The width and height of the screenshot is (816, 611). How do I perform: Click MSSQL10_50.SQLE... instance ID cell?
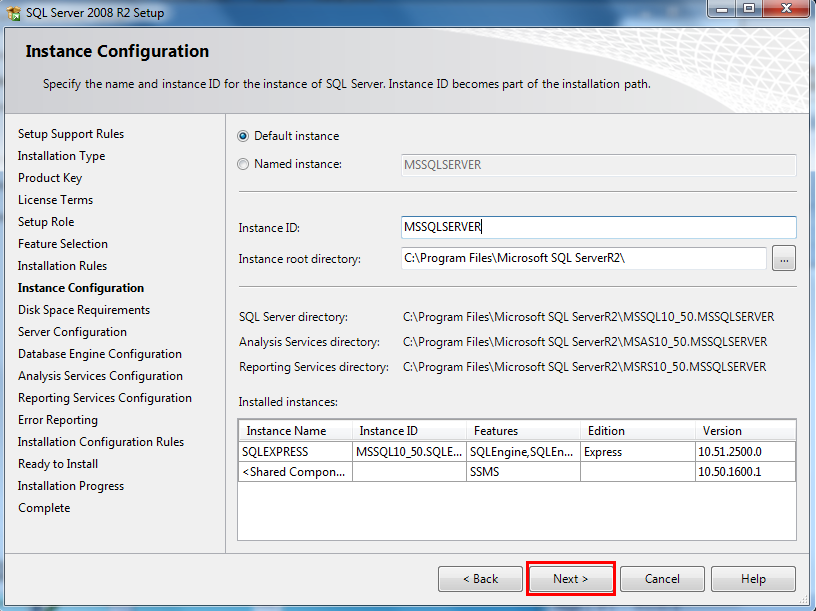coord(409,452)
